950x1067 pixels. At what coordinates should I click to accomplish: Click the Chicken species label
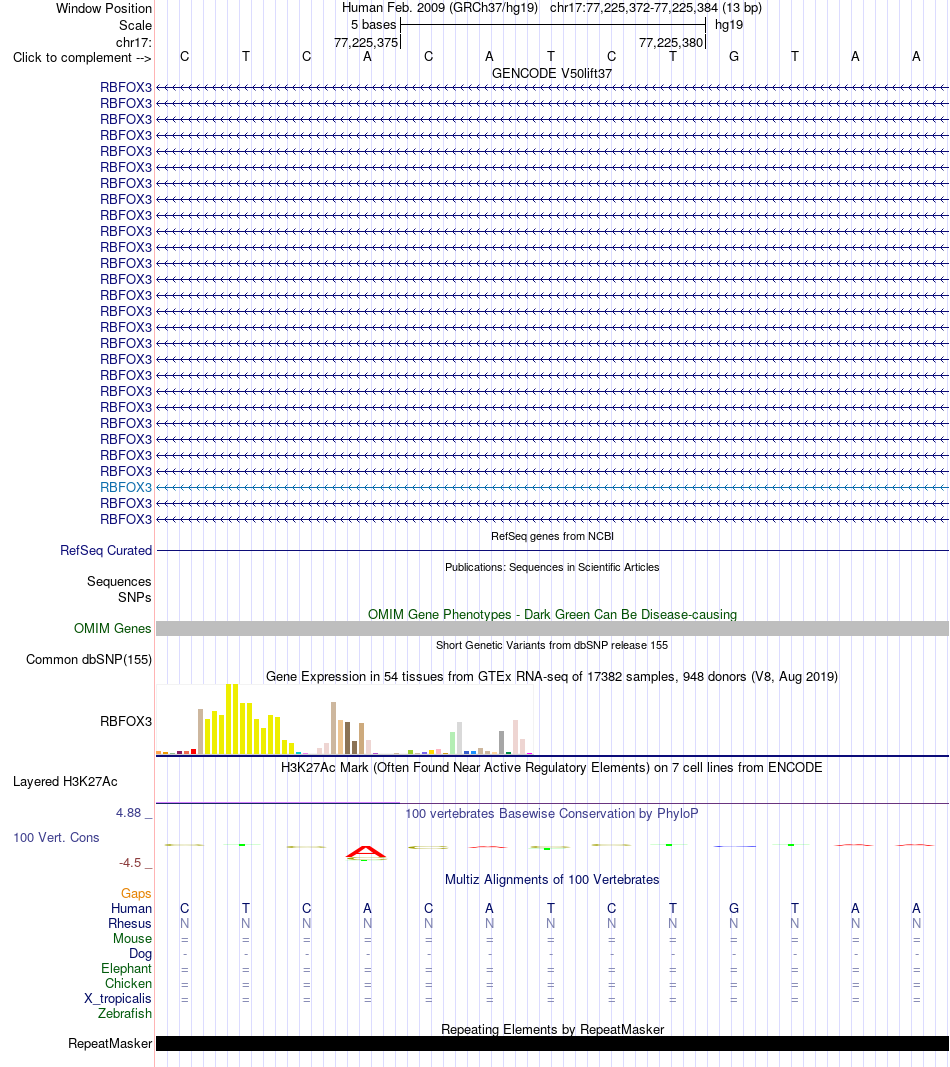[128, 983]
